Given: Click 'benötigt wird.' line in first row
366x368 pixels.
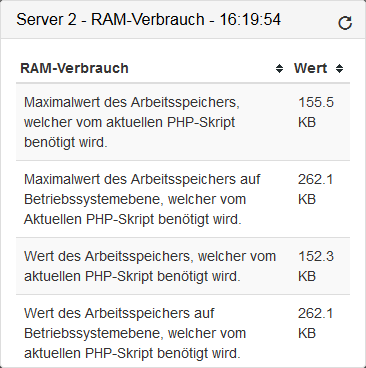Looking at the screenshot, I should (x=66, y=142).
